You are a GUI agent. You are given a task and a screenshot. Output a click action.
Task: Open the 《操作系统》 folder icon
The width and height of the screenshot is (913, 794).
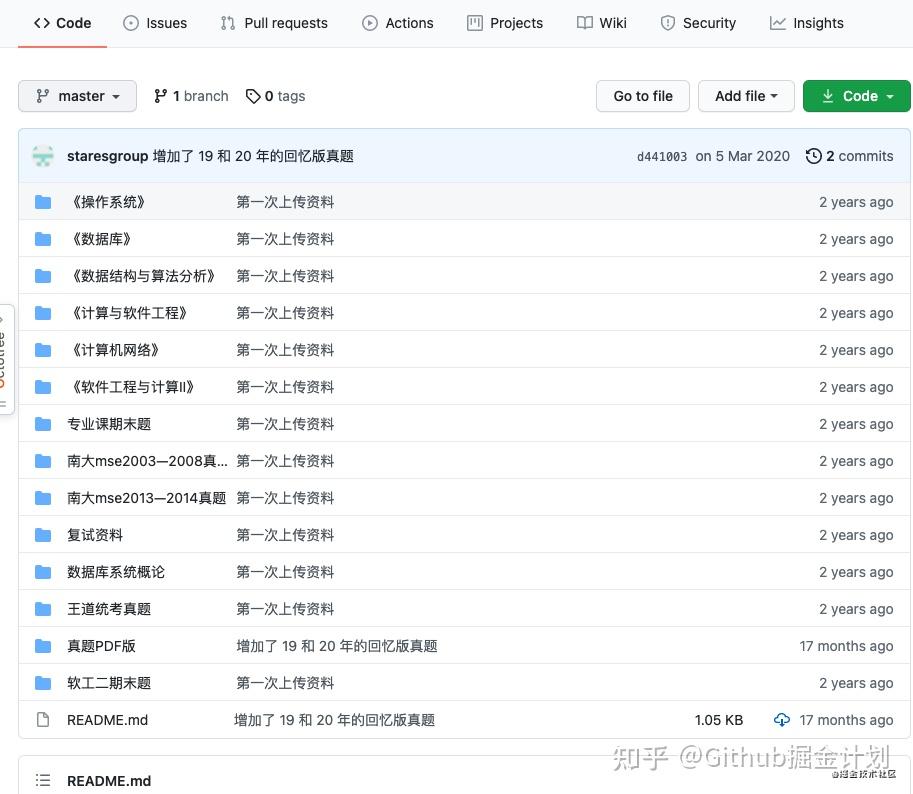[43, 202]
